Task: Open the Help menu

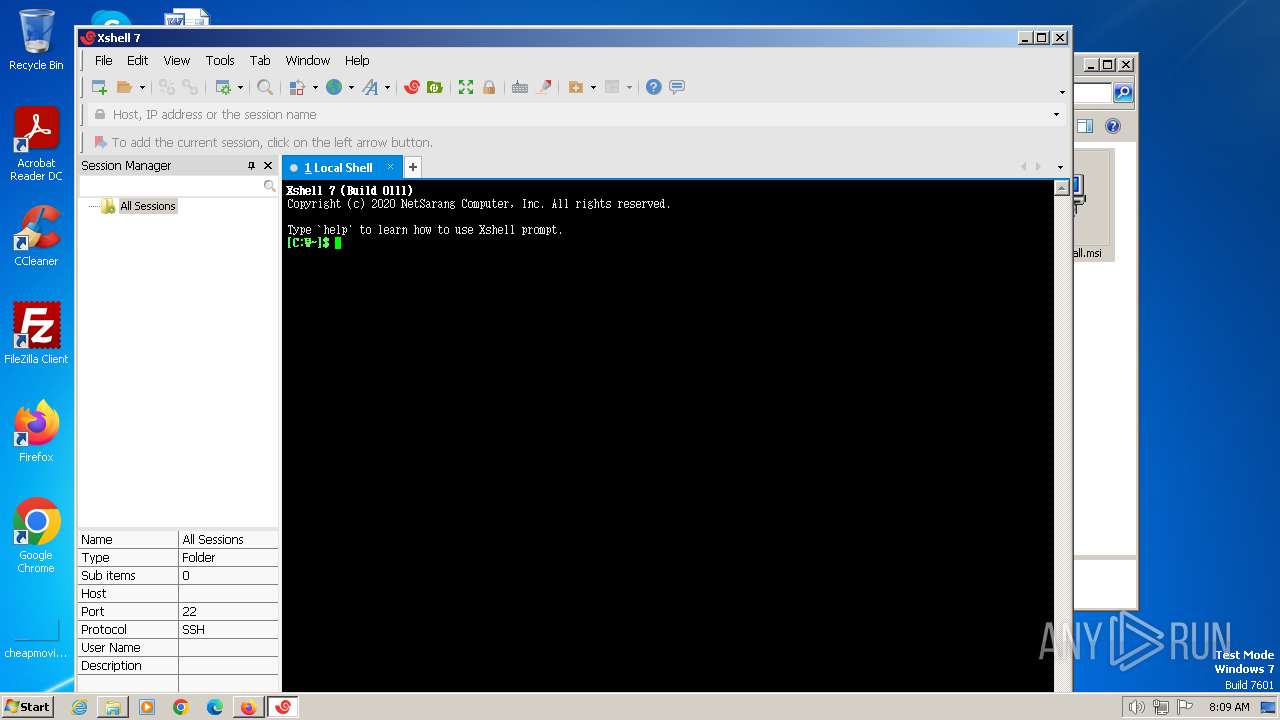Action: tap(357, 60)
